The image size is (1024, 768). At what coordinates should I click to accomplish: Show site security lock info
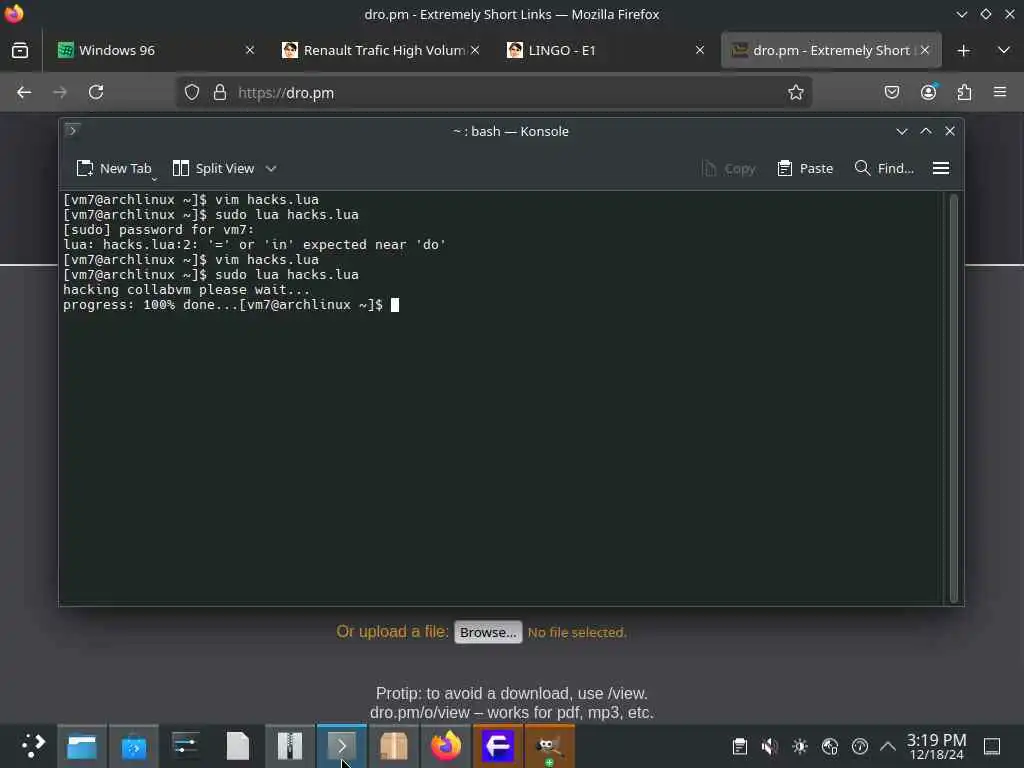tap(220, 92)
